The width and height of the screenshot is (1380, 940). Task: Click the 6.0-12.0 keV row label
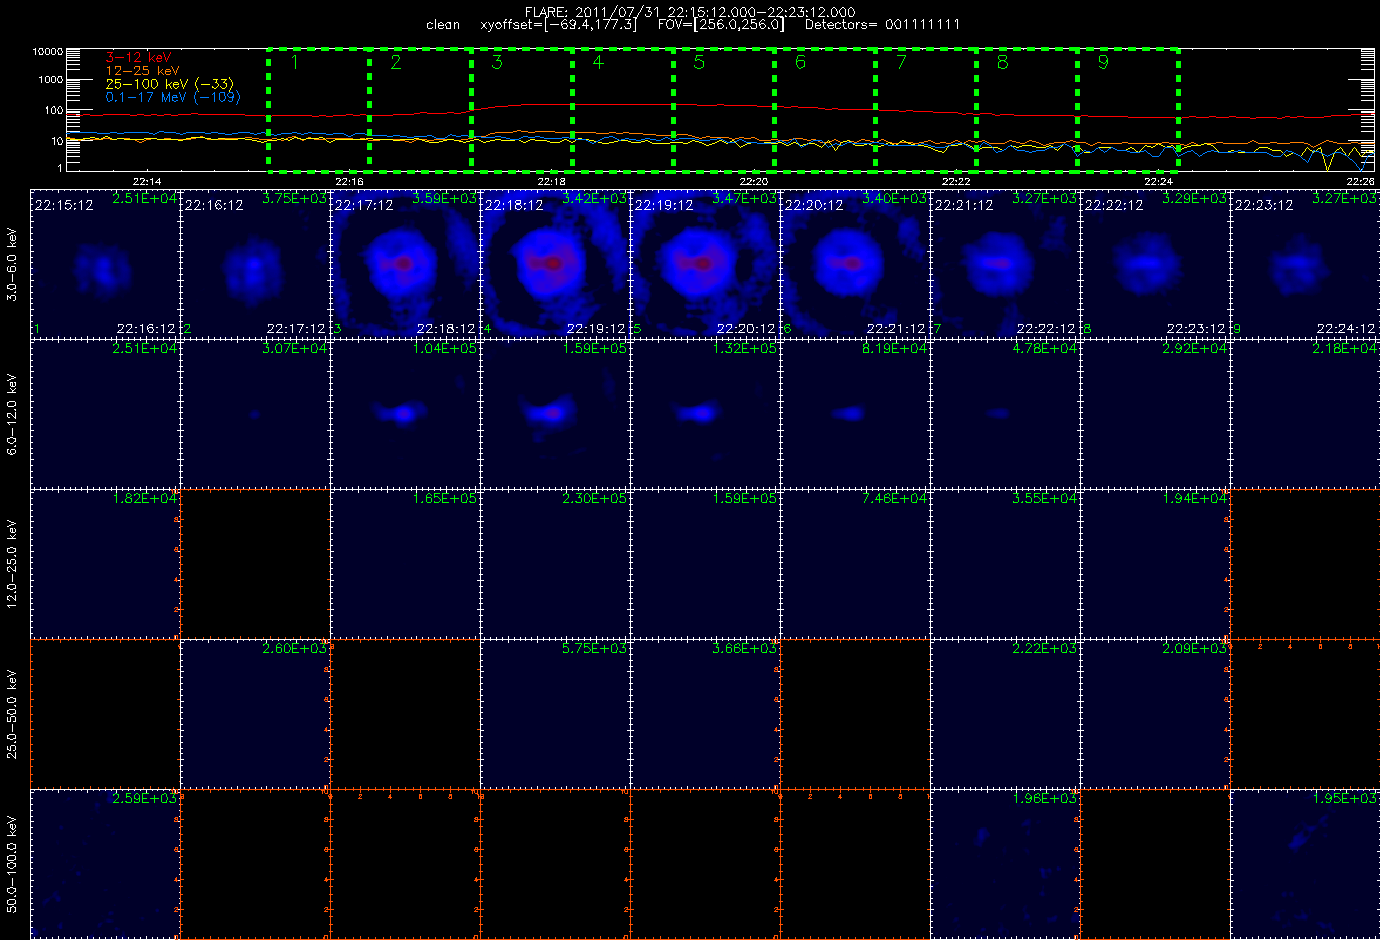12,414
